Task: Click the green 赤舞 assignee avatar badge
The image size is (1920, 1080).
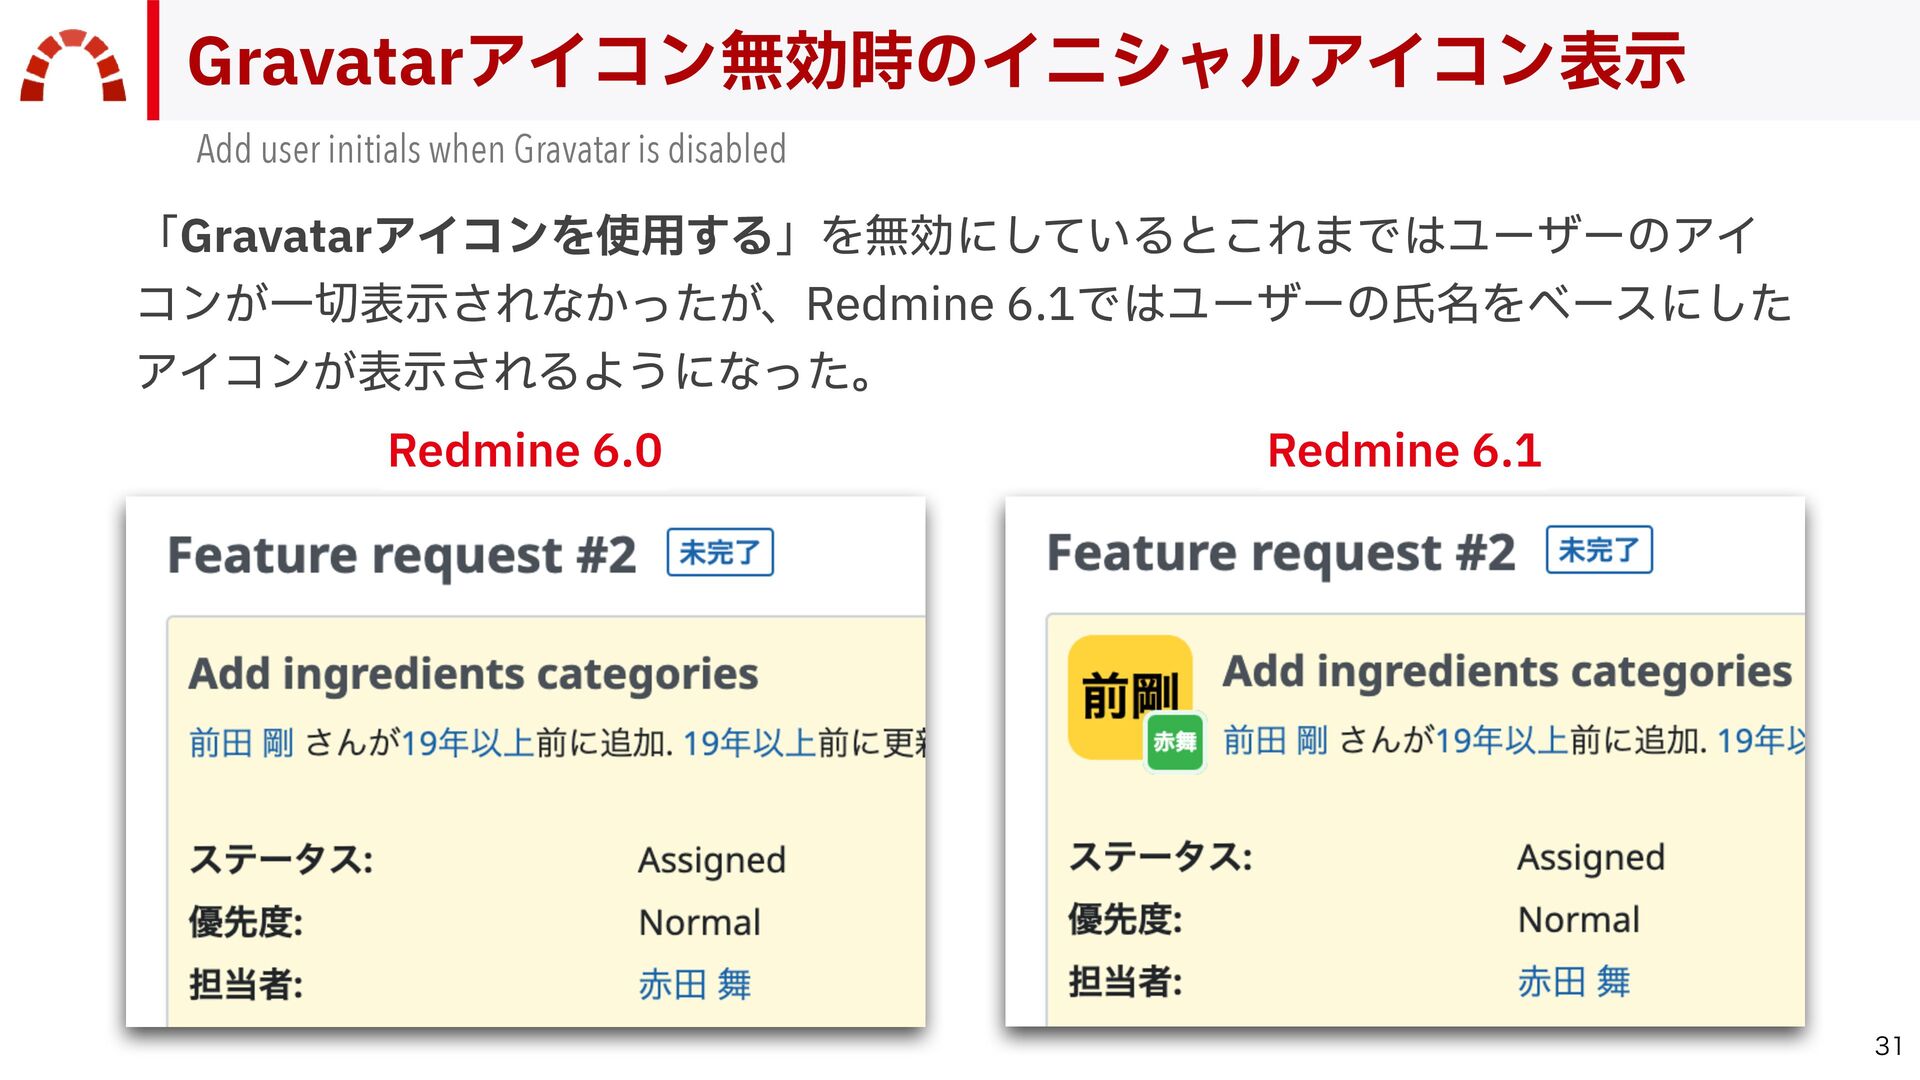Action: (x=1174, y=741)
